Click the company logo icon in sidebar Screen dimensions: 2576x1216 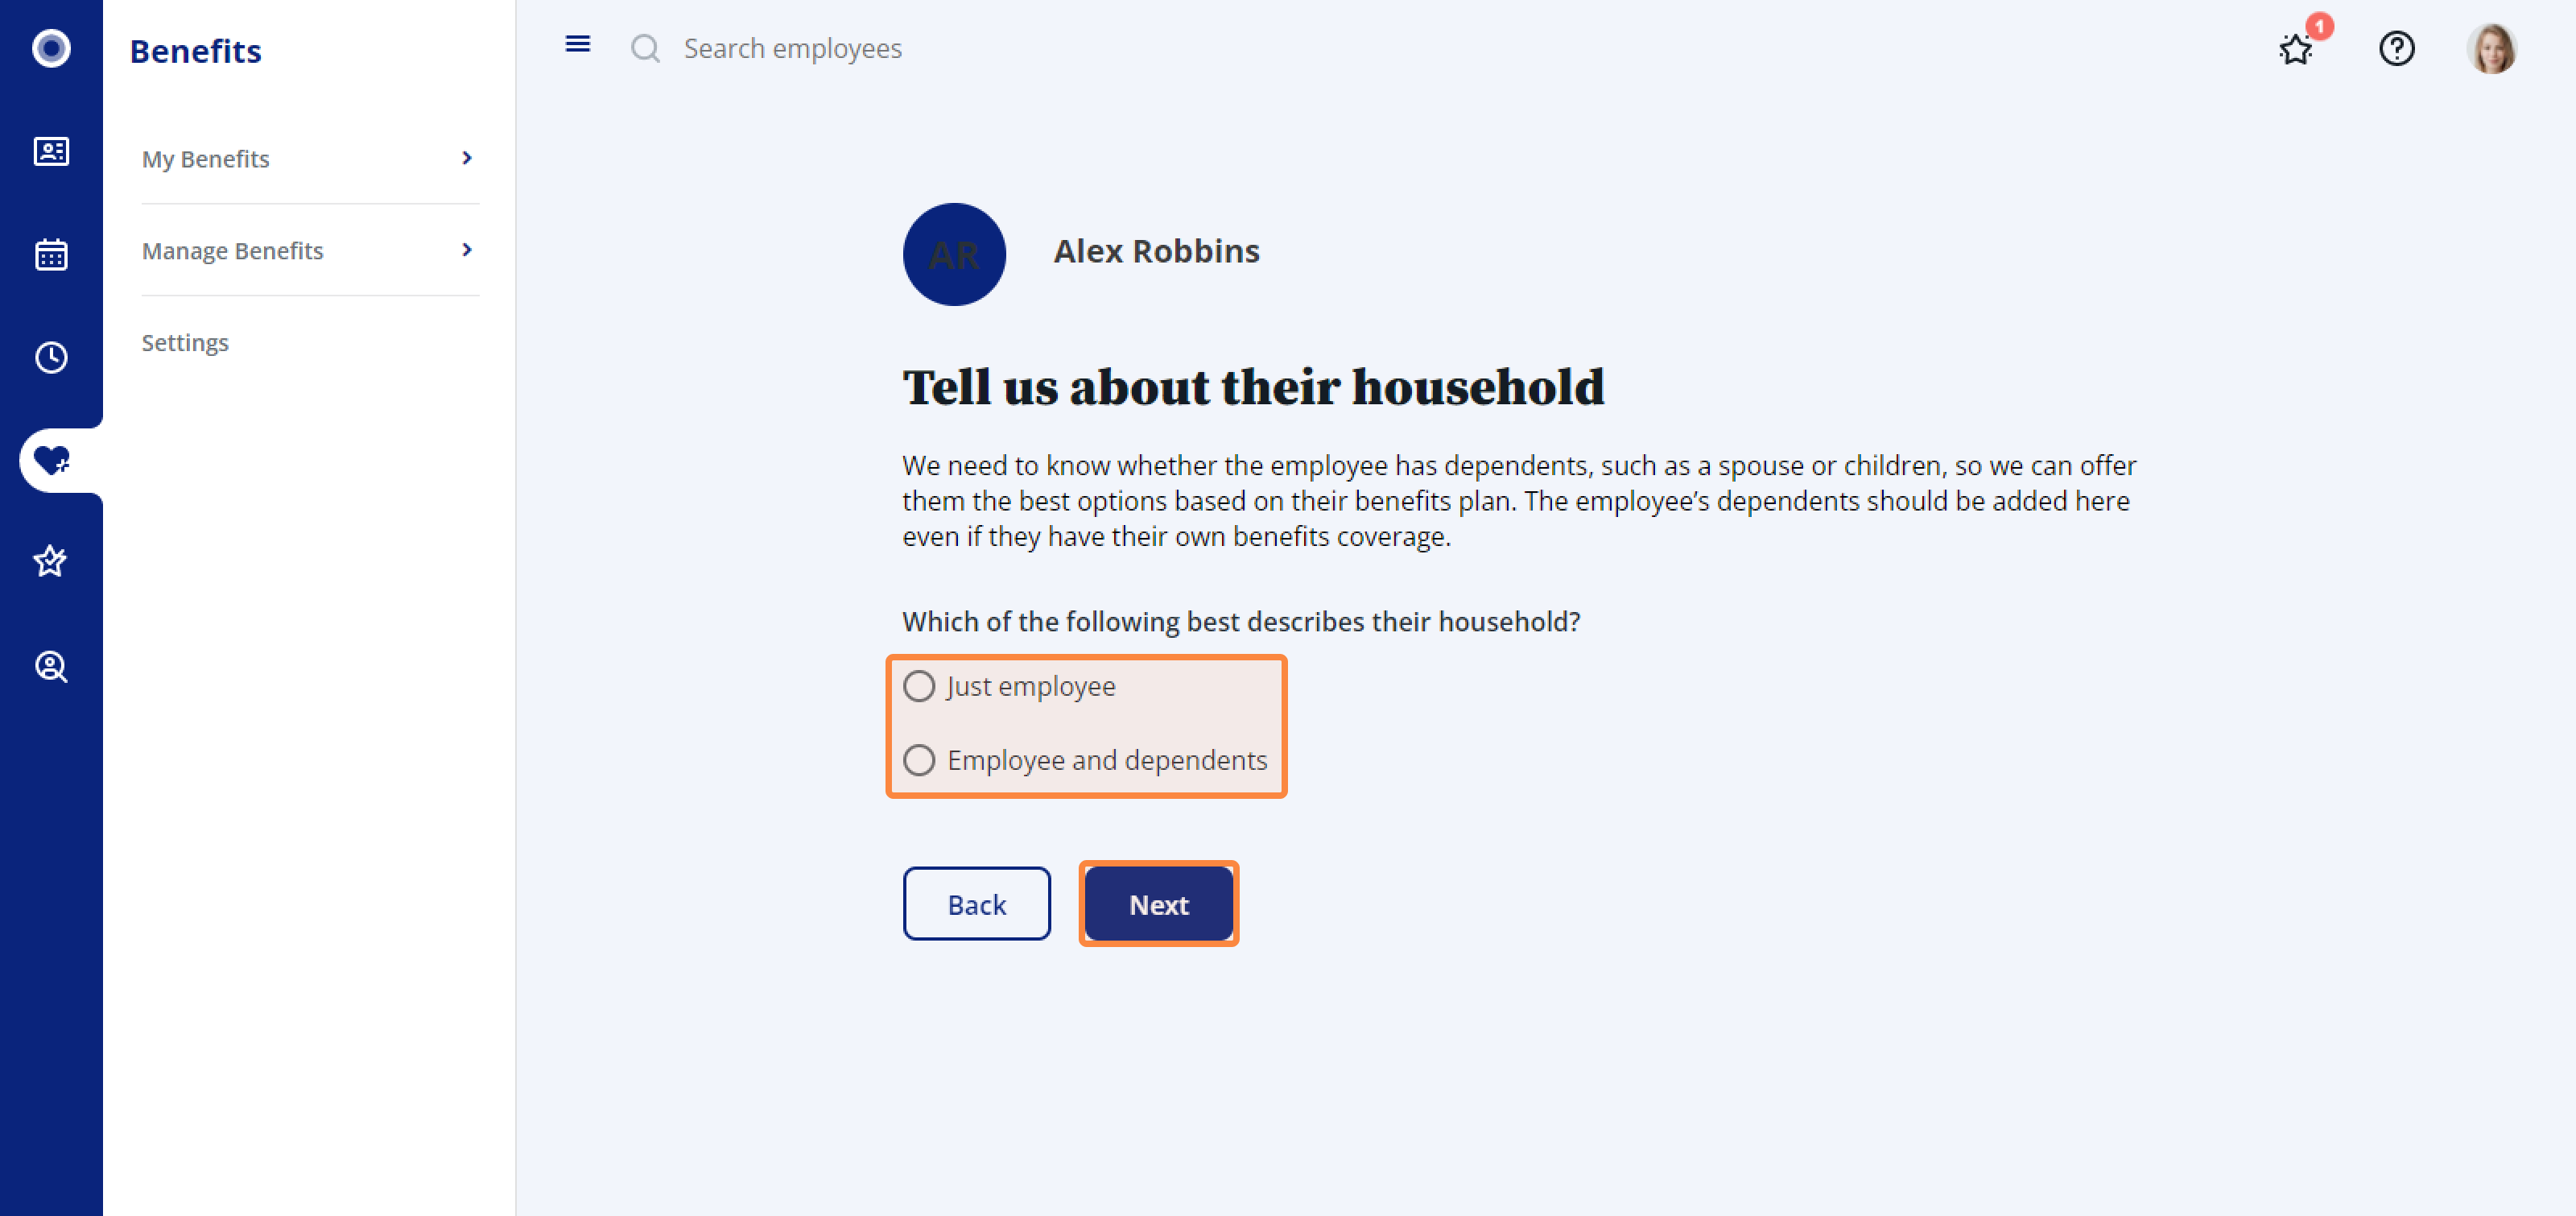click(x=51, y=48)
